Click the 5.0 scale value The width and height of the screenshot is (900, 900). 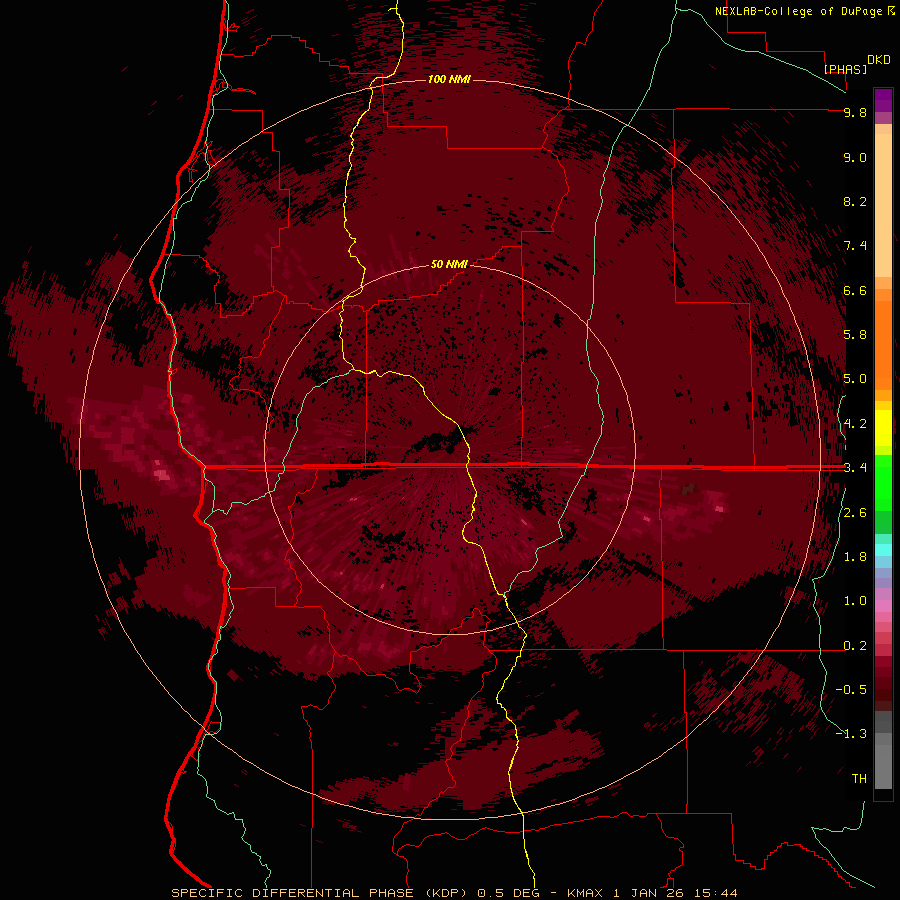855,379
